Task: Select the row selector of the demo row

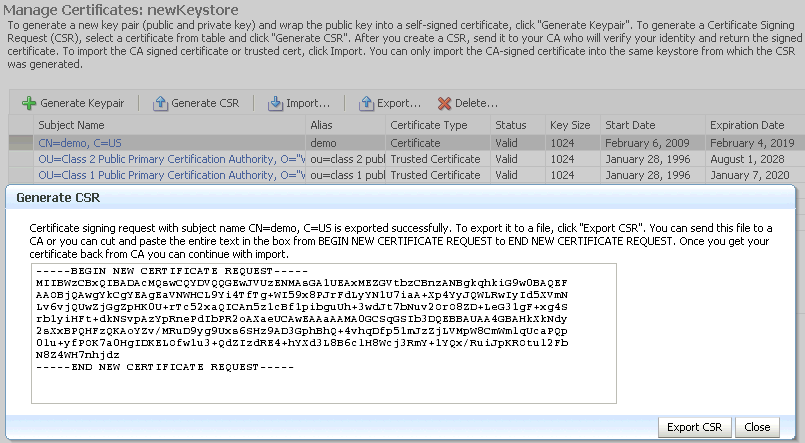Action: 21,143
